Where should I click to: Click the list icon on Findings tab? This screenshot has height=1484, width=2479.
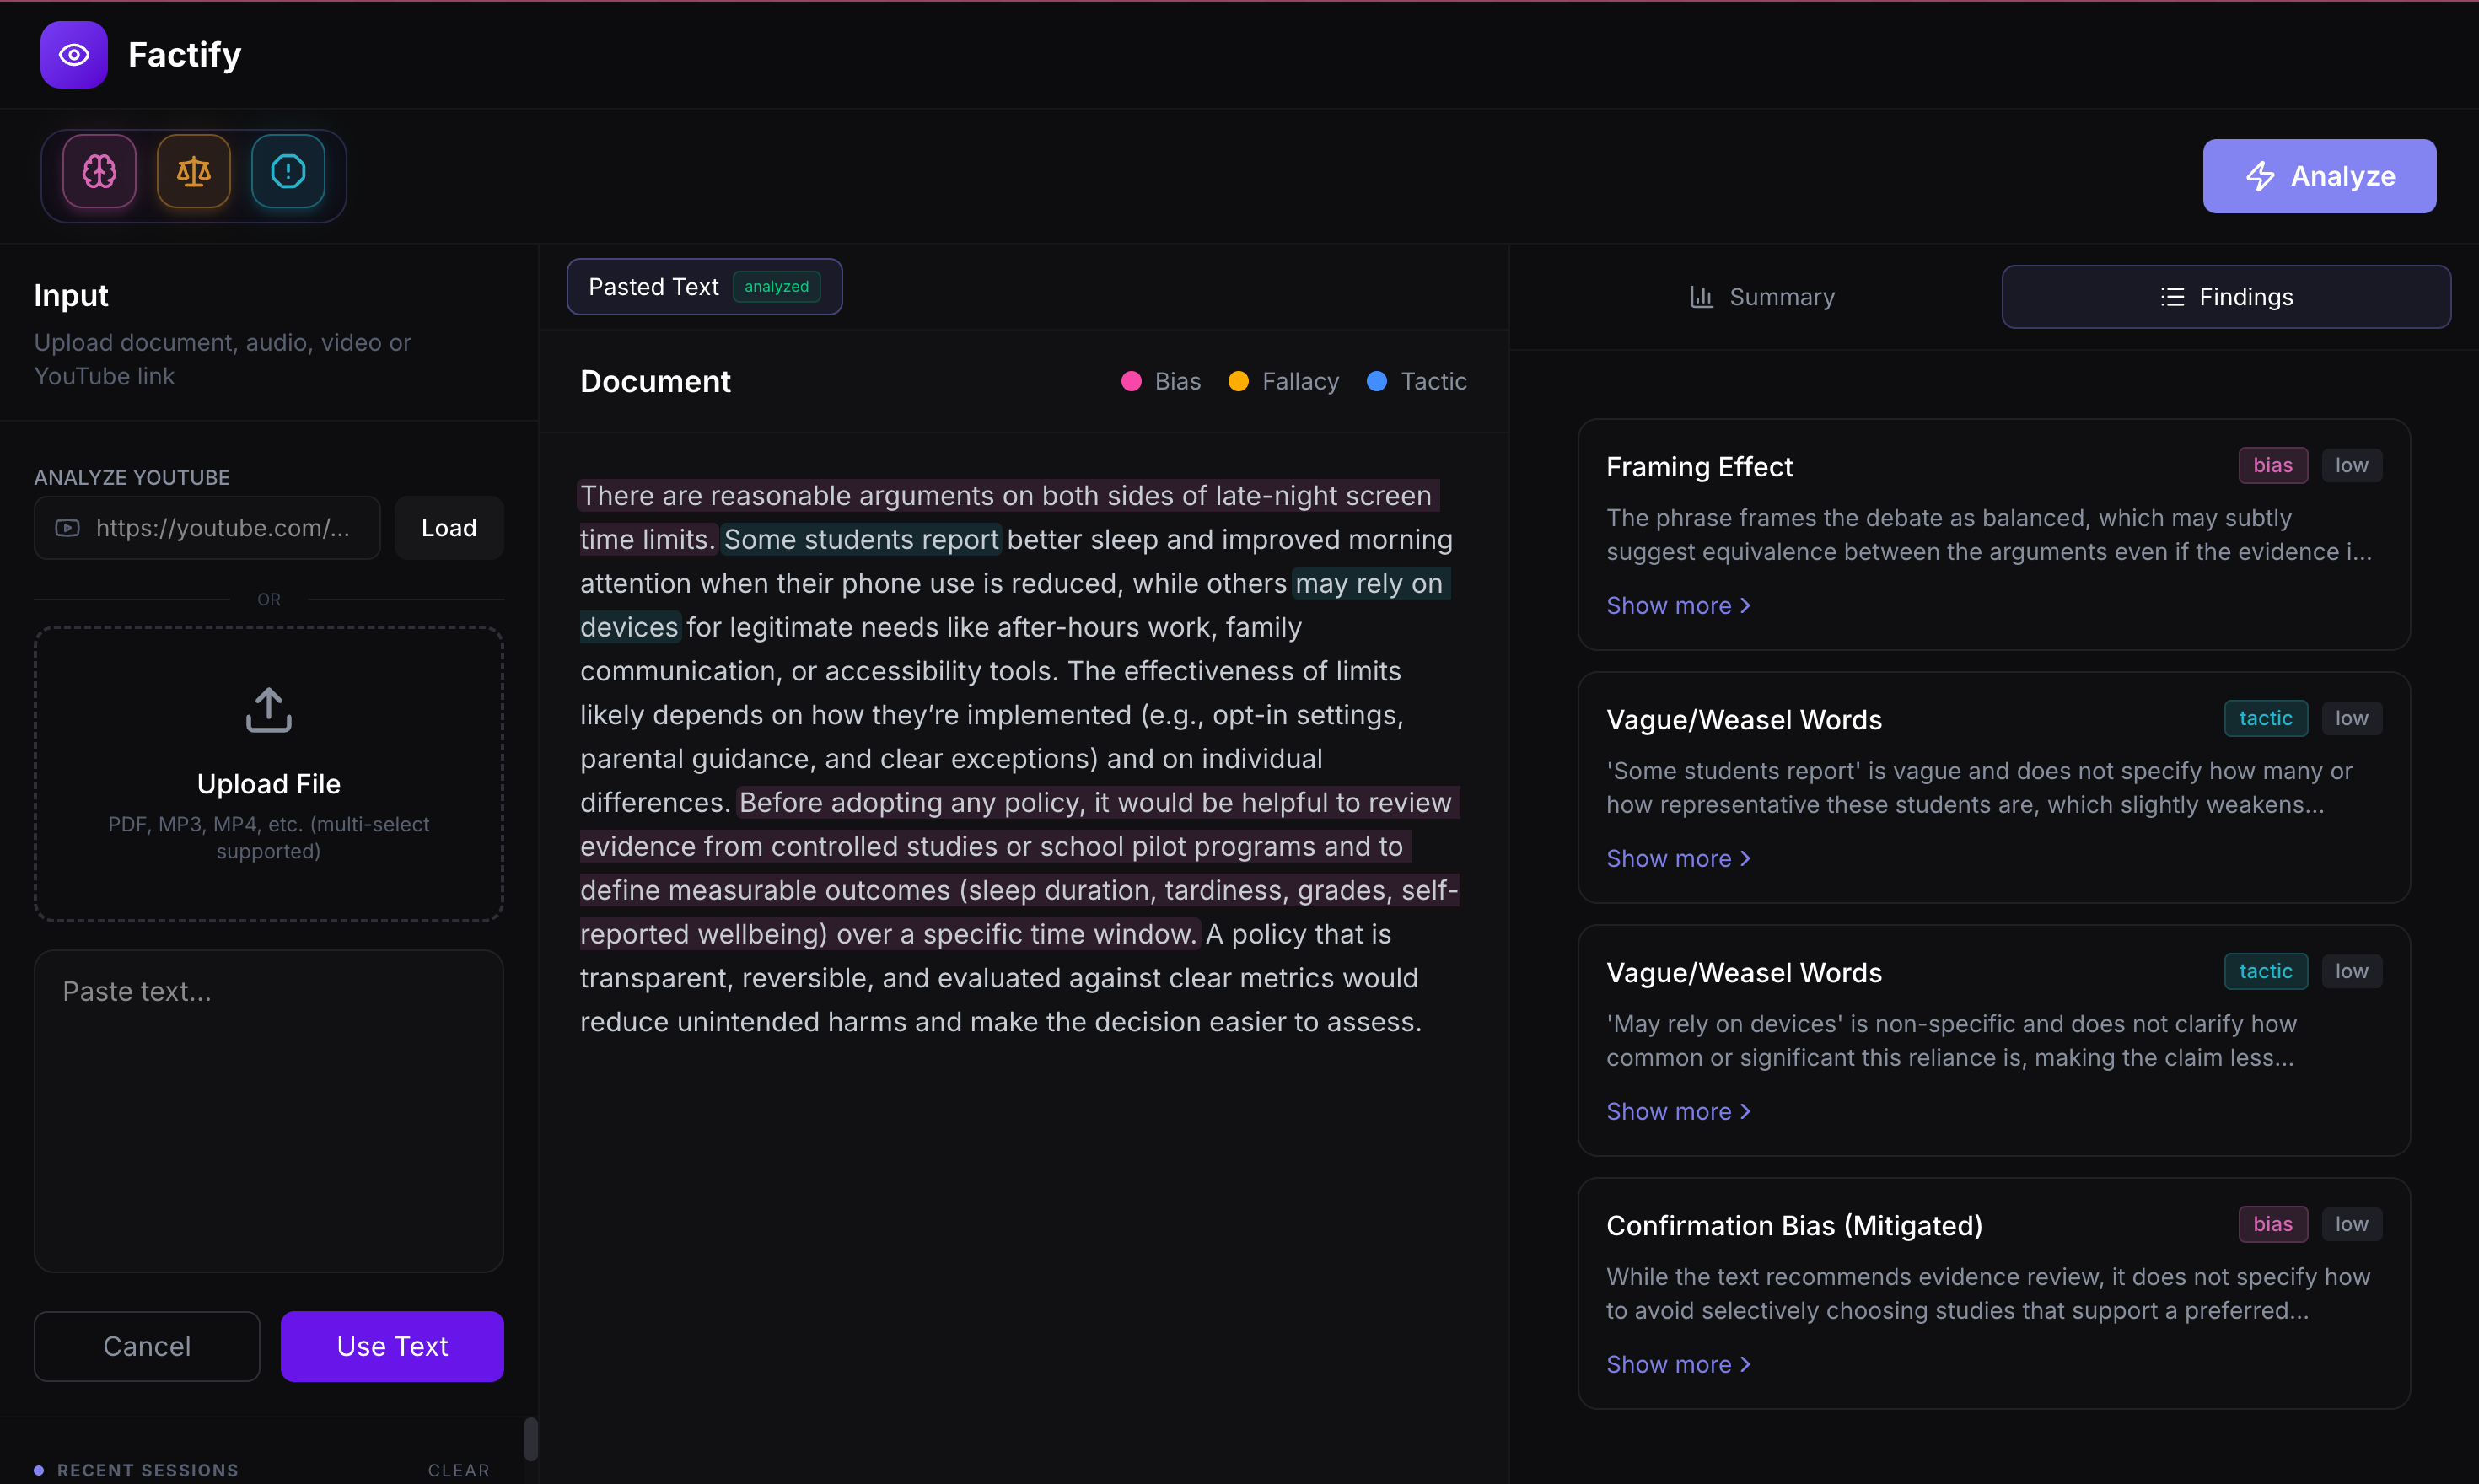pyautogui.click(x=2171, y=297)
